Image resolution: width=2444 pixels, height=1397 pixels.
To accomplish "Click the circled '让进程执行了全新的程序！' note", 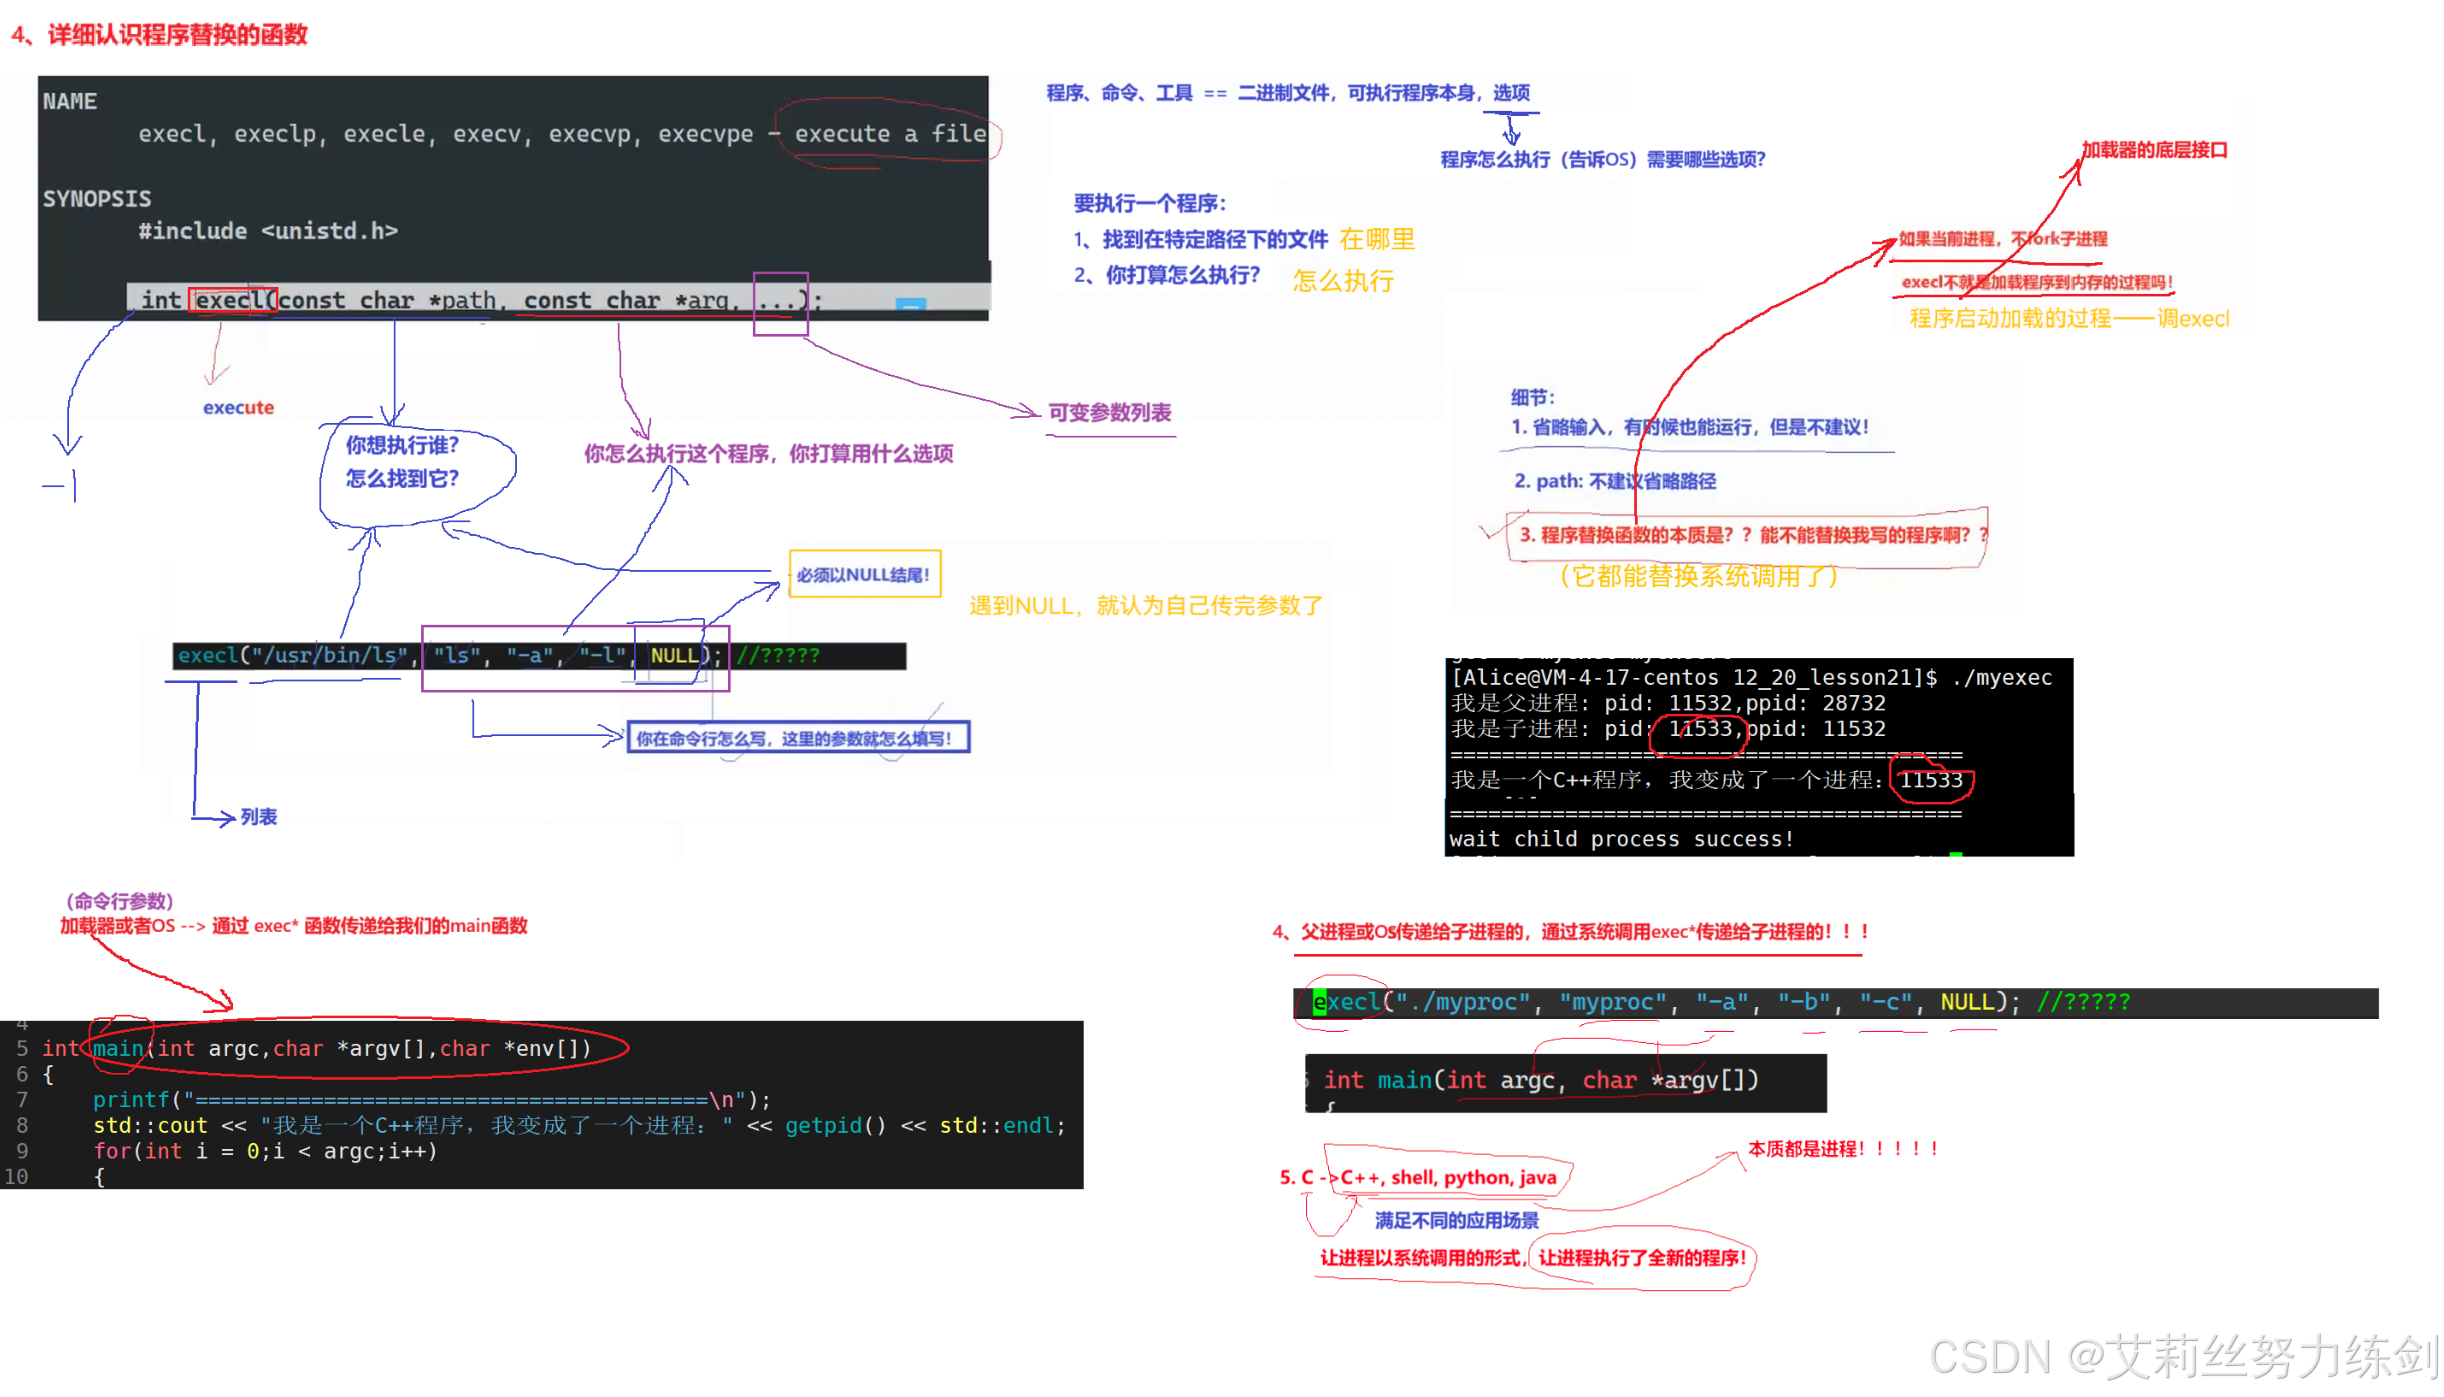I will click(1641, 1259).
